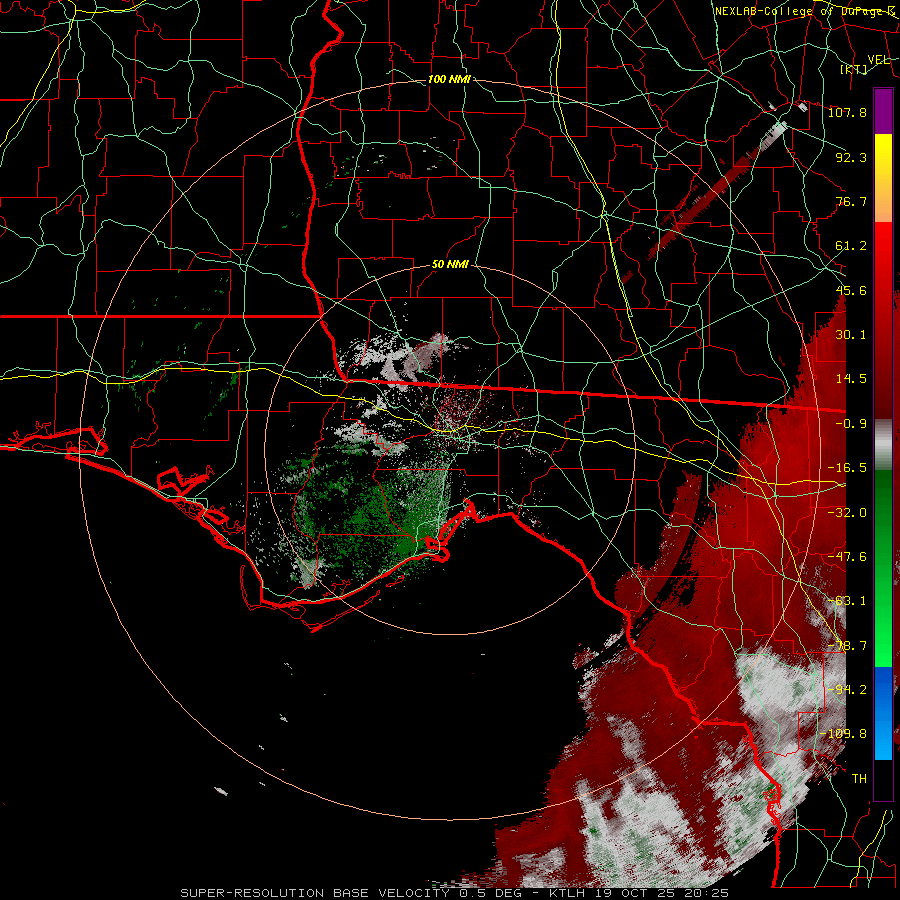Select the 30.1 velocity scale value
Viewport: 900px width, 900px height.
click(851, 335)
